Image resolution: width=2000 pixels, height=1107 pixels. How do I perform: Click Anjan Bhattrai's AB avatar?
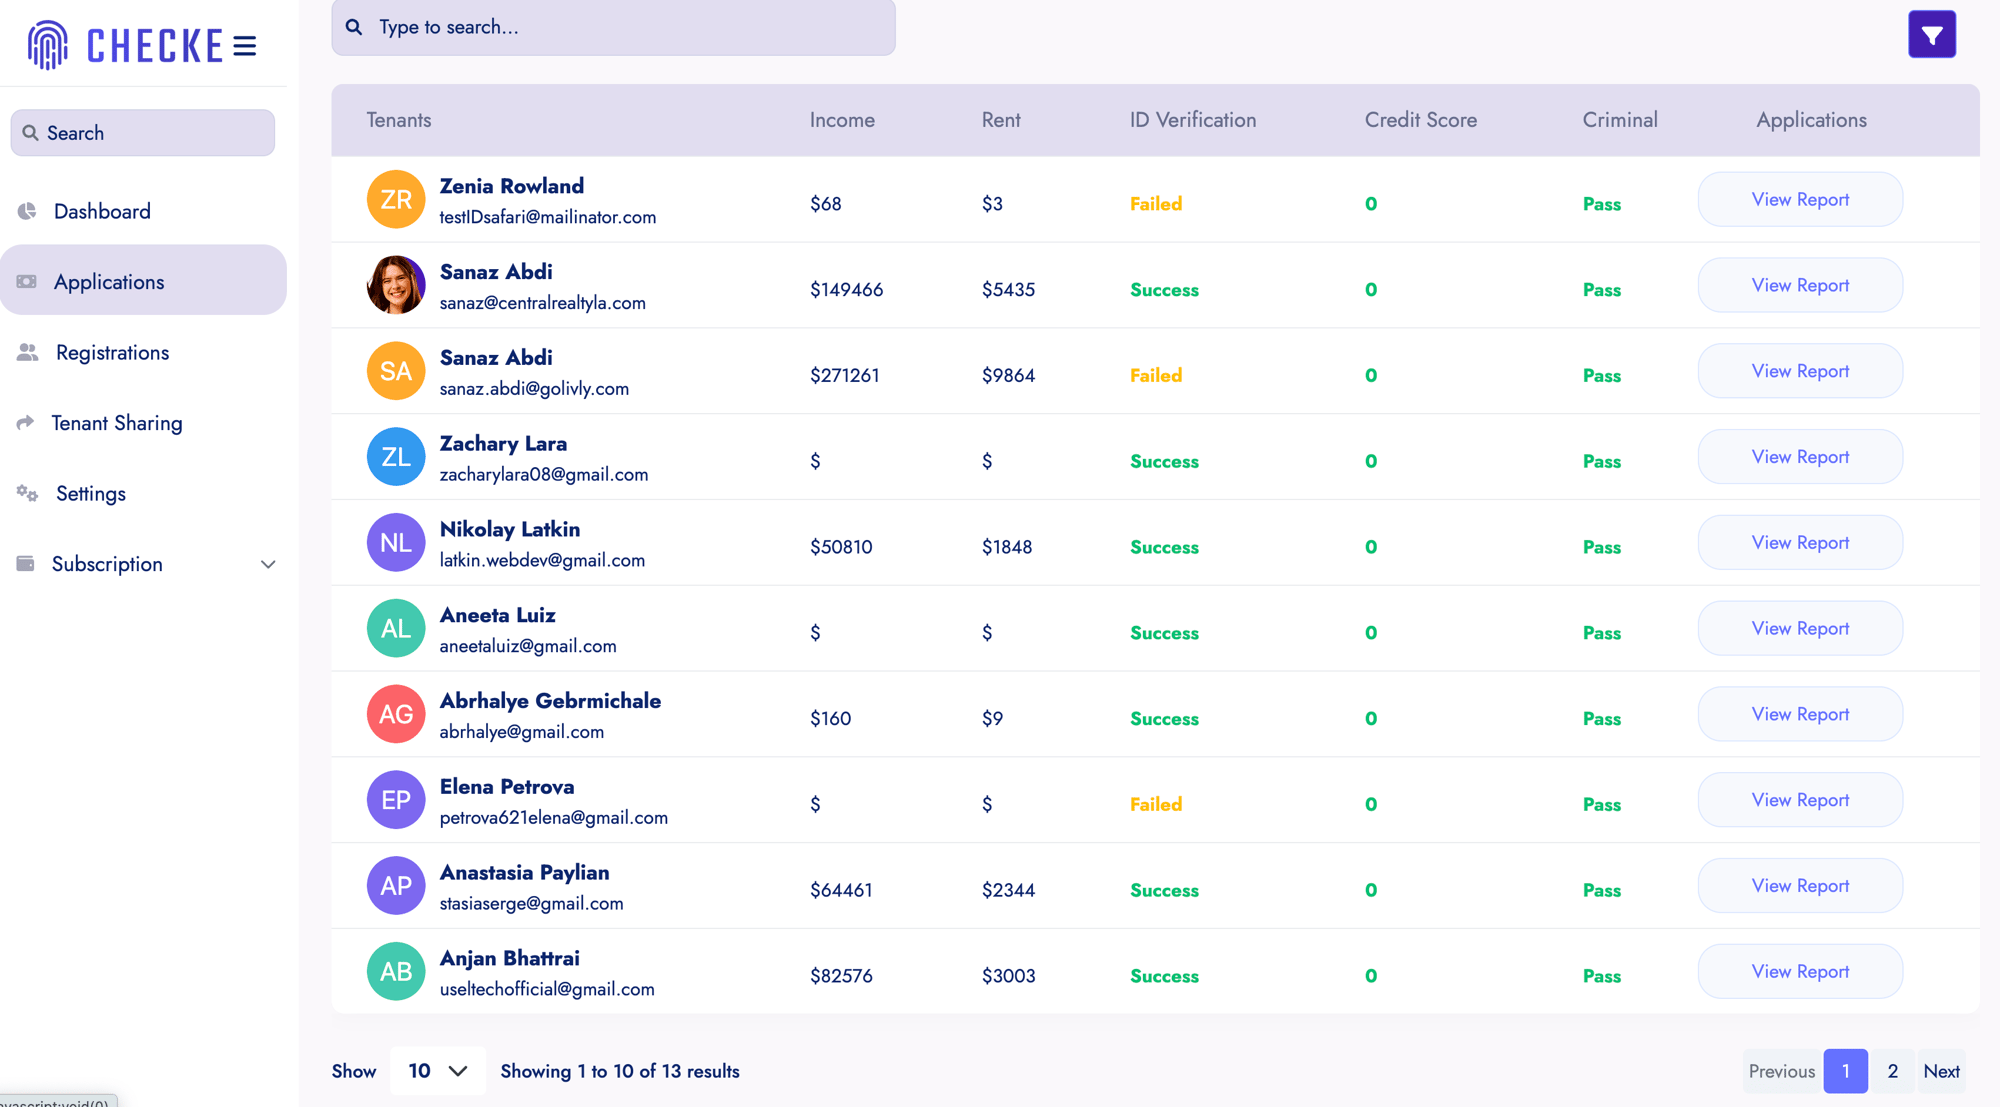[396, 971]
